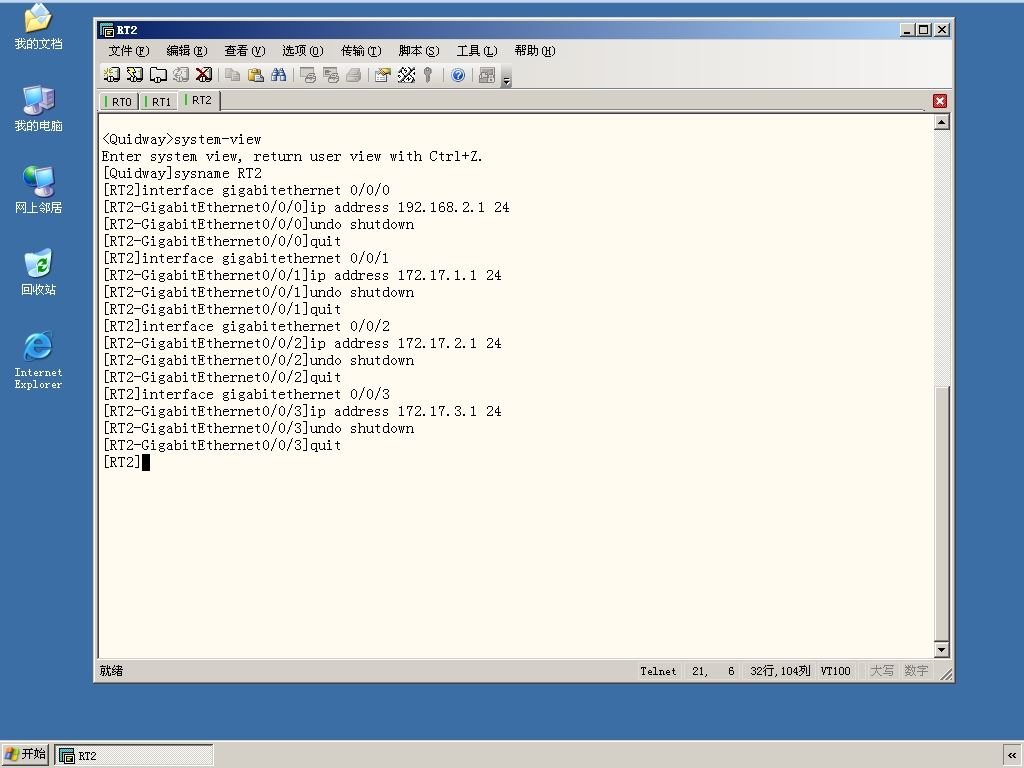
Task: Click the RT2 taskbar button
Action: click(134, 756)
